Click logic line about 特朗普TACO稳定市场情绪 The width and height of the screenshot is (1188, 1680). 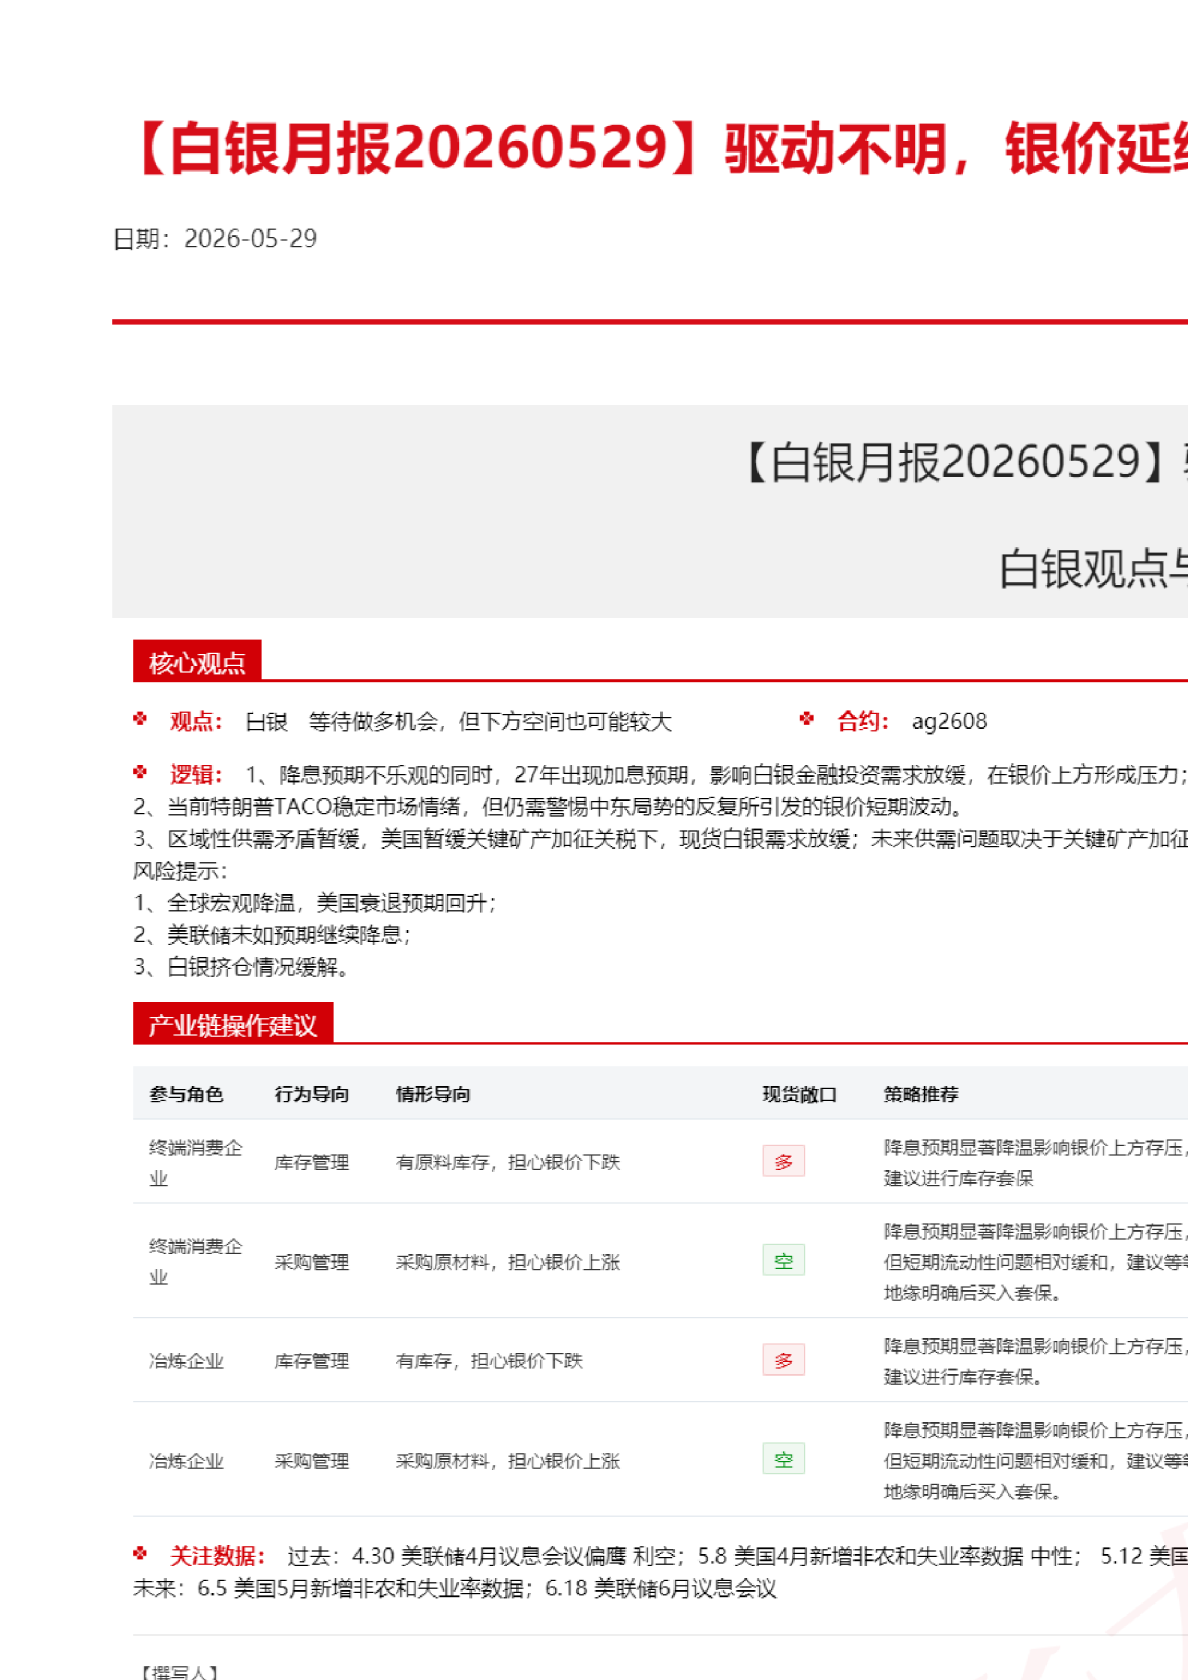point(548,806)
